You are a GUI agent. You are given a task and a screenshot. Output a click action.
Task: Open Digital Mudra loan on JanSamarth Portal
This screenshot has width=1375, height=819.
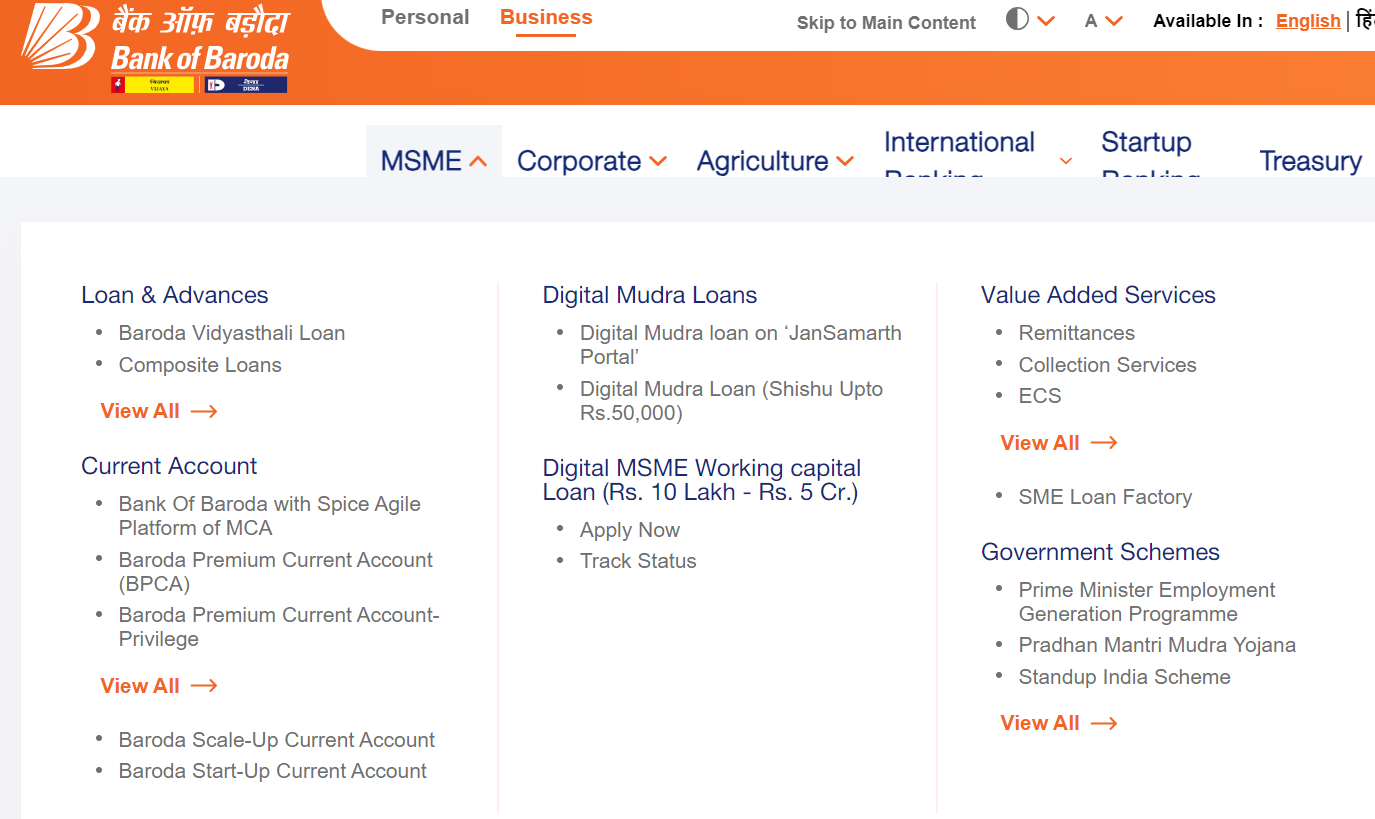pyautogui.click(x=741, y=345)
